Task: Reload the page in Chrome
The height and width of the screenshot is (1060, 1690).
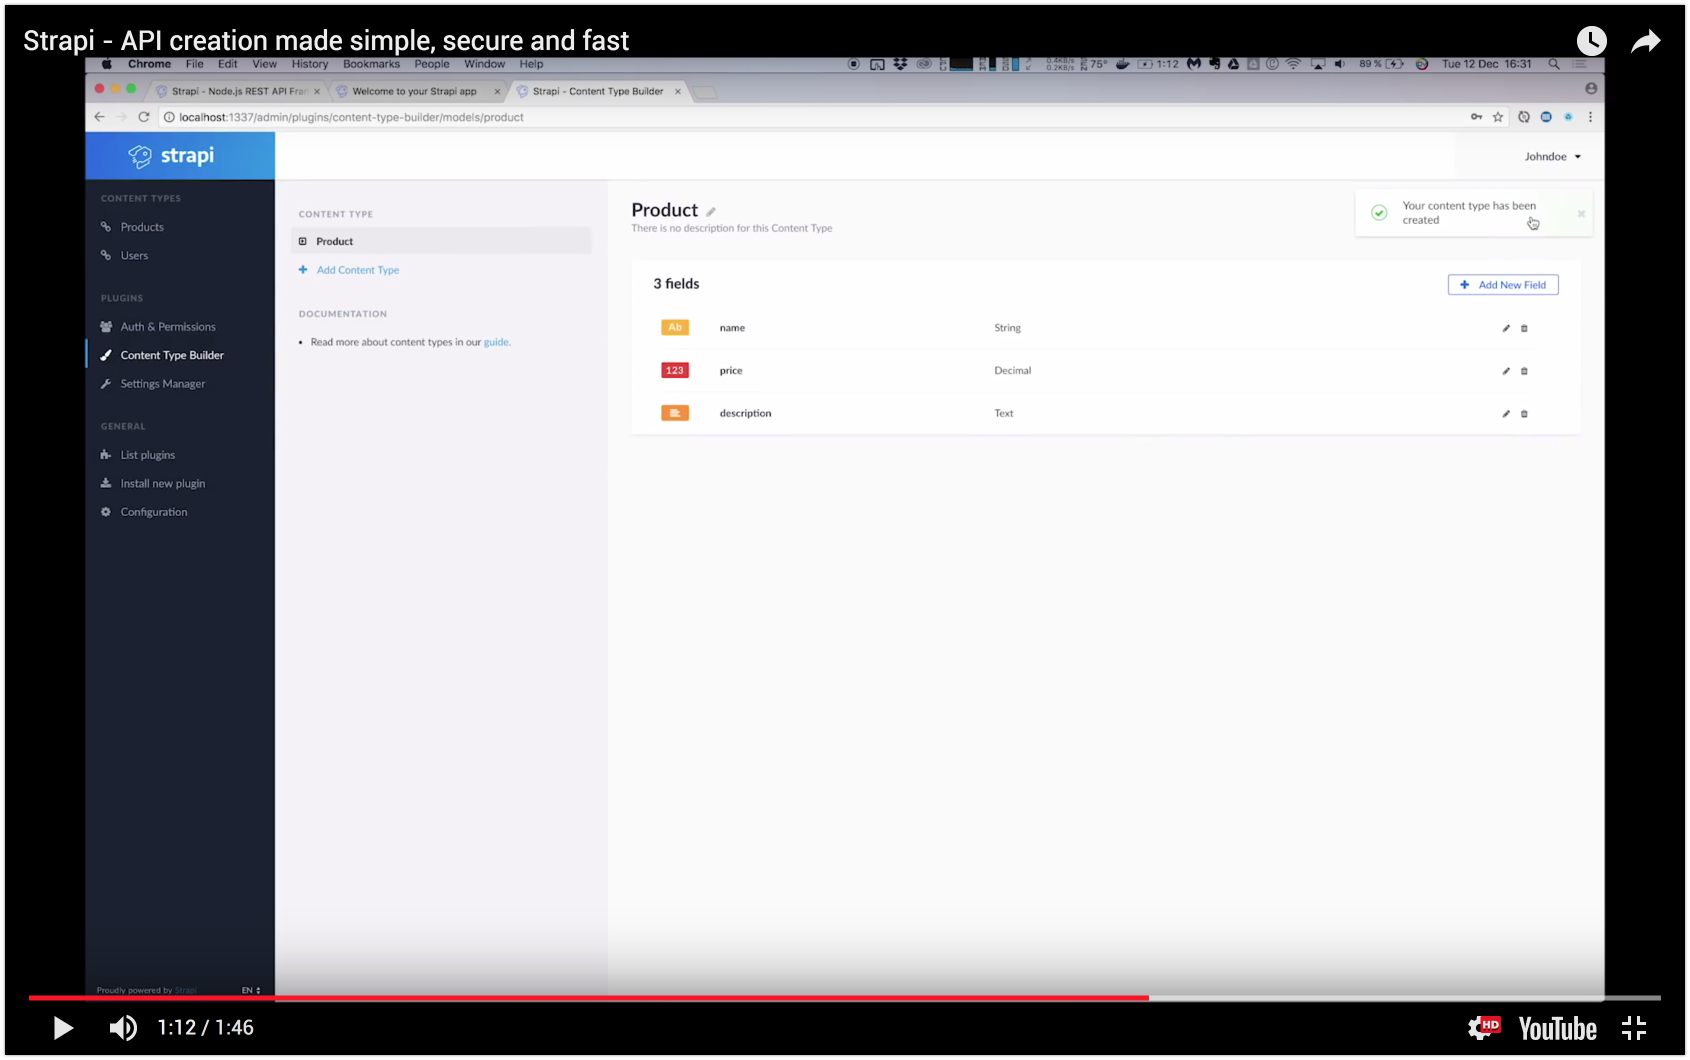Action: (143, 117)
